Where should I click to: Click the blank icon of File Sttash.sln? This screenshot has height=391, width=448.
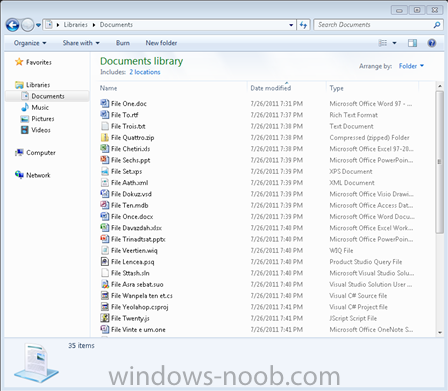click(x=105, y=273)
